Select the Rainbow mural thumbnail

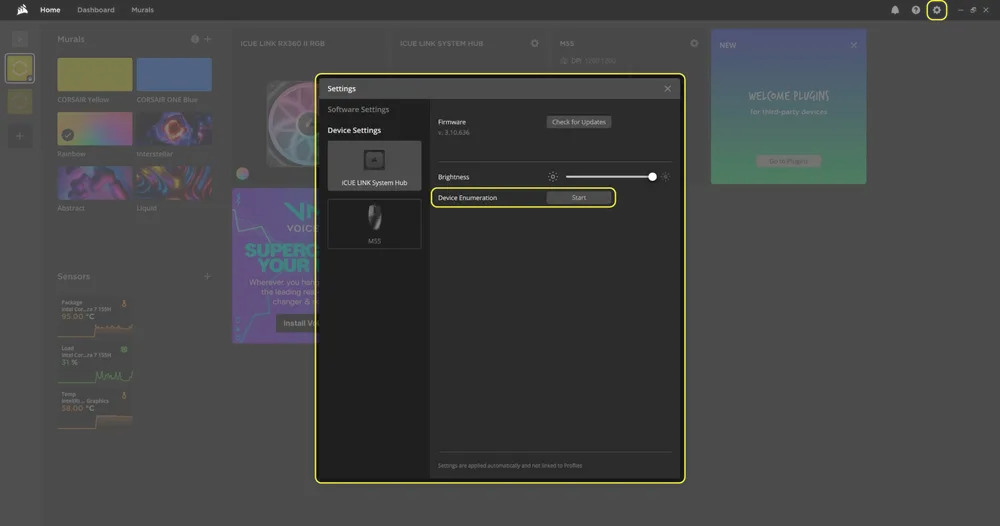(95, 129)
